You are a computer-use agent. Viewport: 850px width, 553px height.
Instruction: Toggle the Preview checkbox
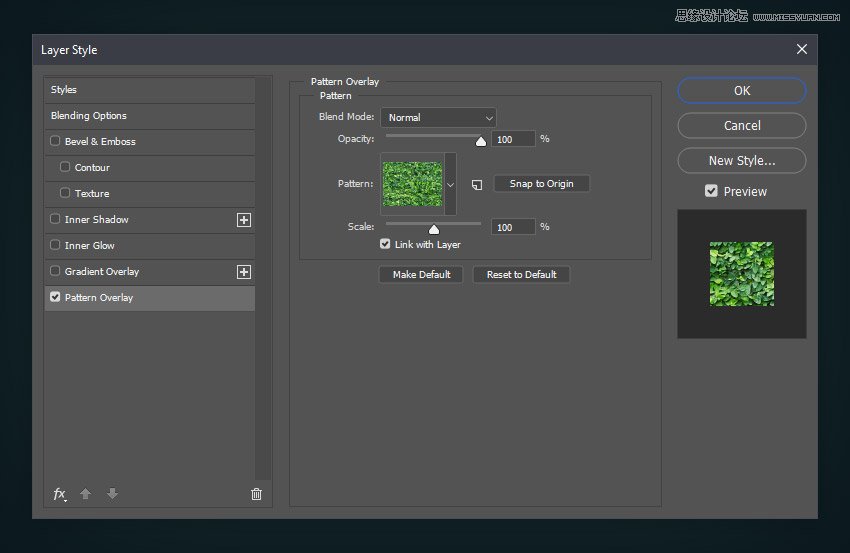pyautogui.click(x=711, y=191)
